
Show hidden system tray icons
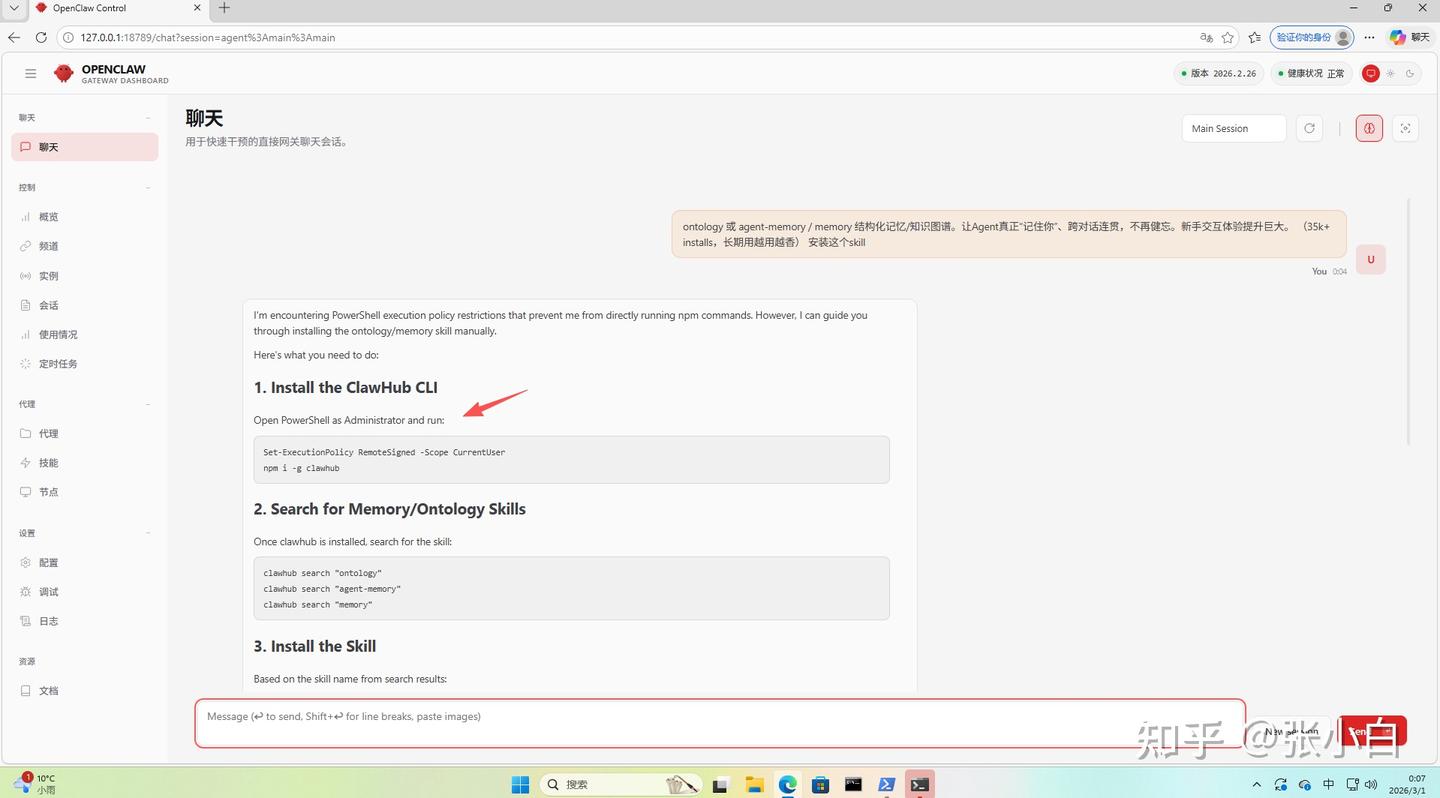click(1257, 784)
